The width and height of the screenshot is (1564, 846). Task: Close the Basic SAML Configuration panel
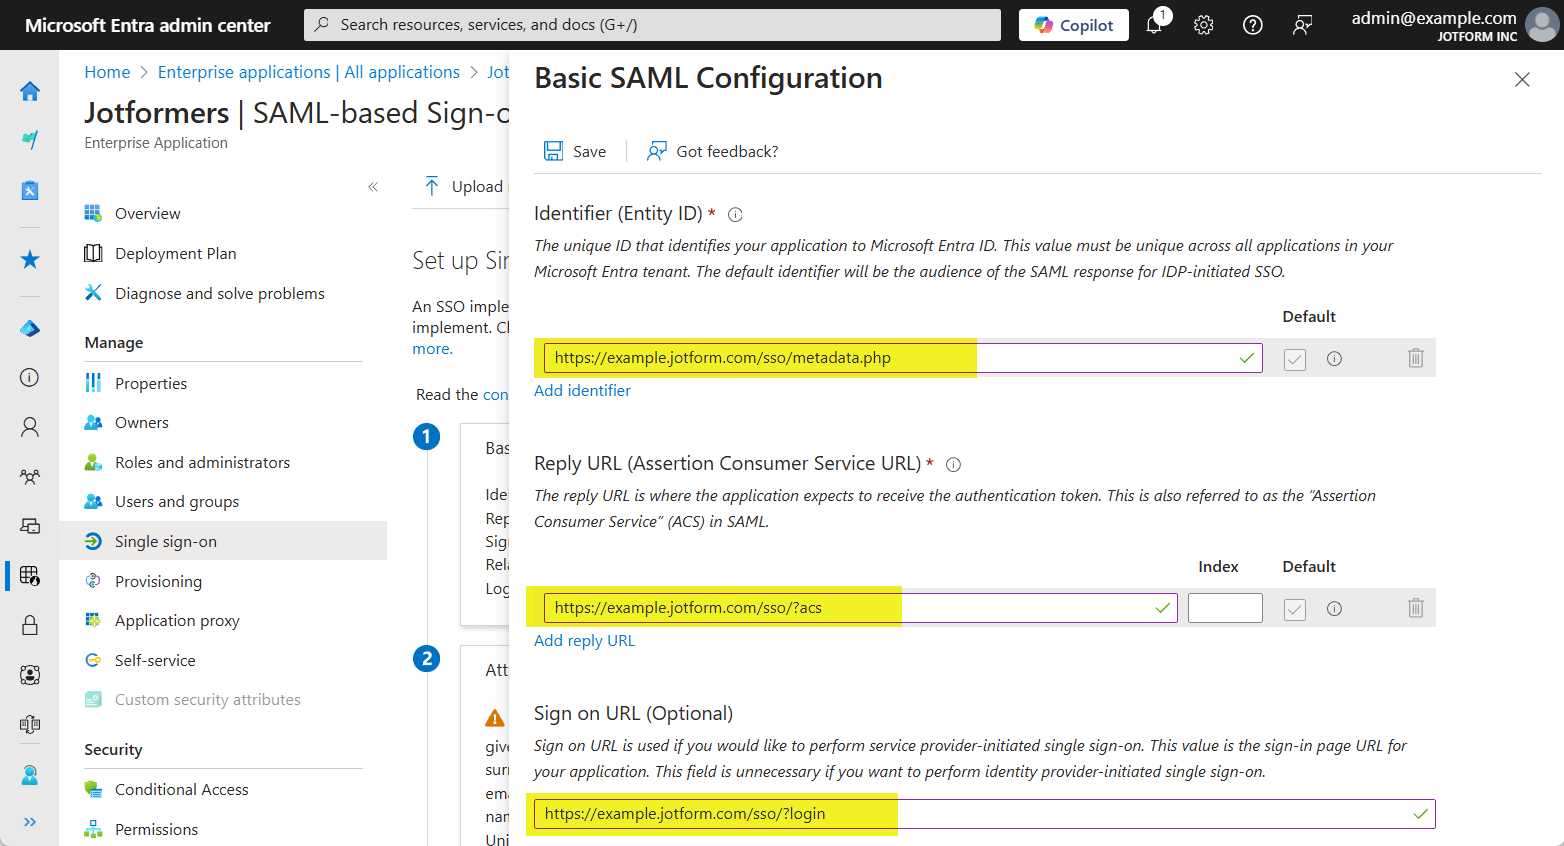coord(1522,79)
